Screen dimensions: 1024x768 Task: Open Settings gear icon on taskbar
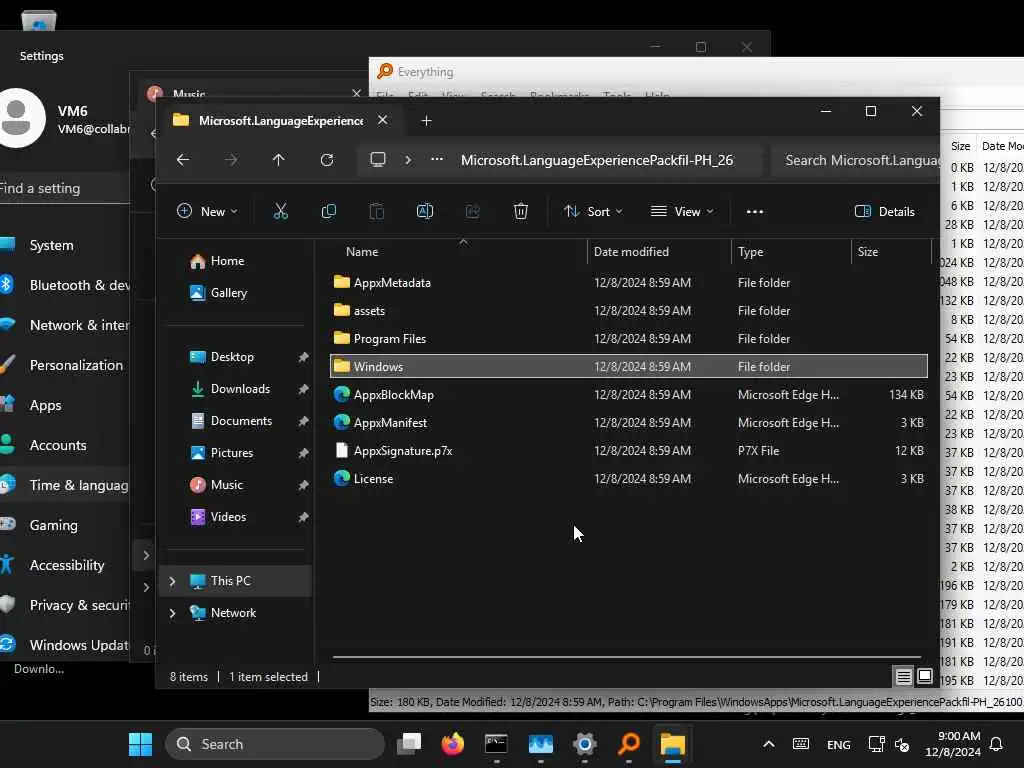(584, 744)
